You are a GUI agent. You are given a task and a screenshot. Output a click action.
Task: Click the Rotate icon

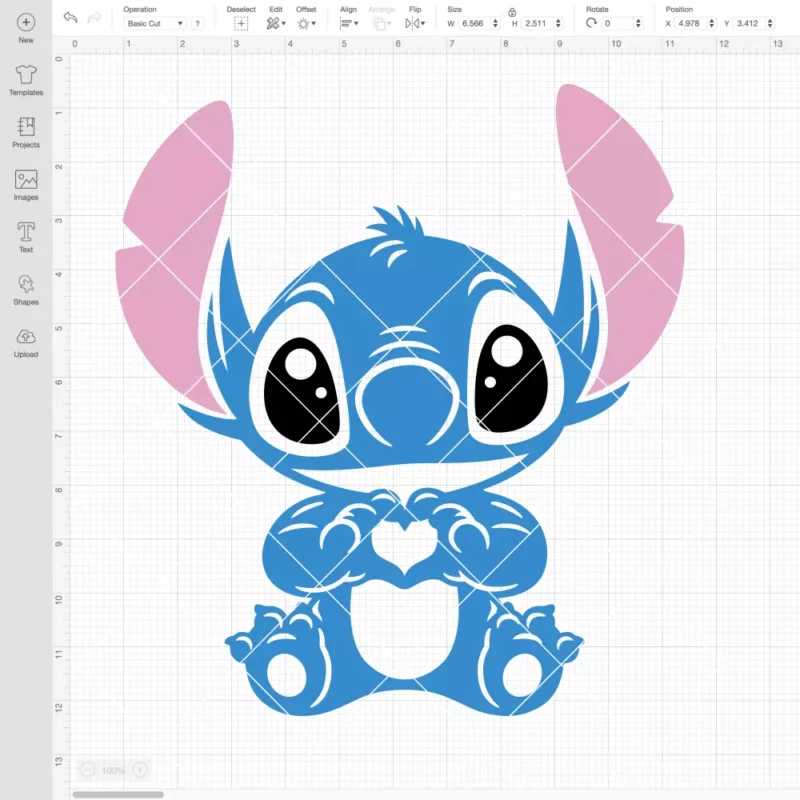[591, 23]
